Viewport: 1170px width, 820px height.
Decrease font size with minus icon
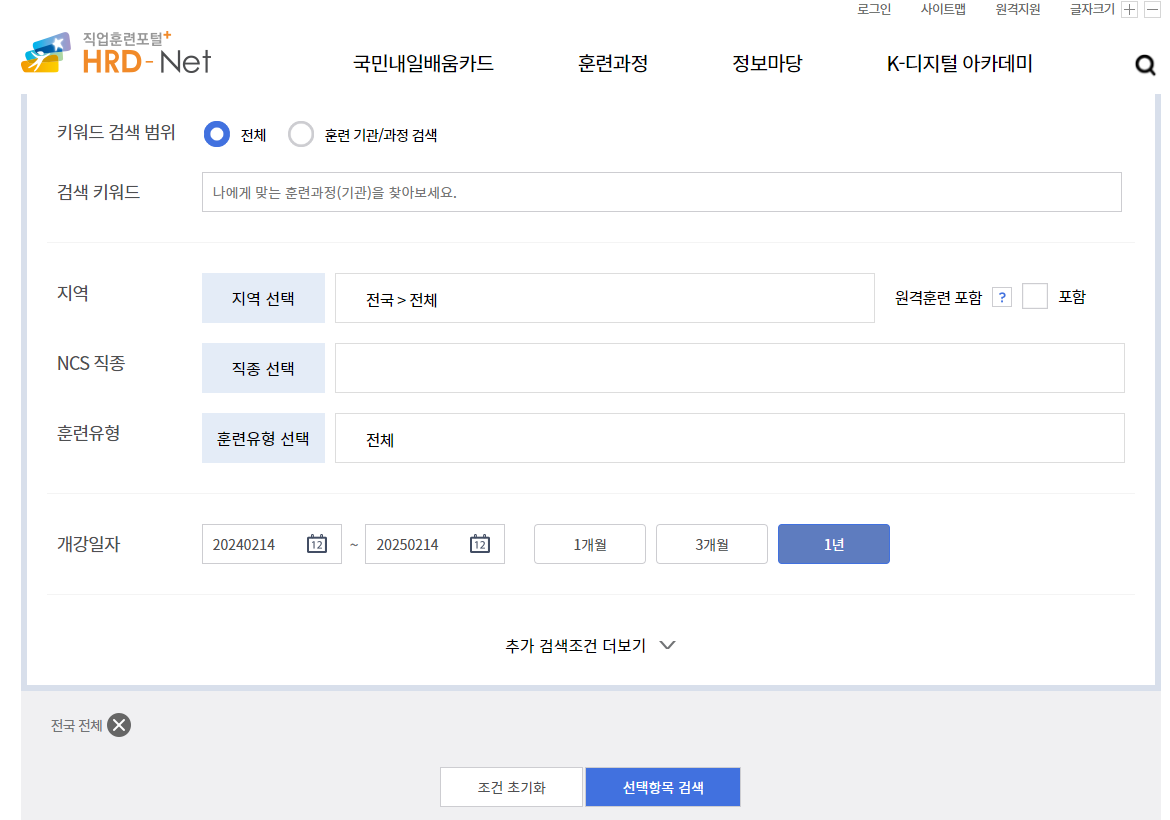coord(1151,10)
